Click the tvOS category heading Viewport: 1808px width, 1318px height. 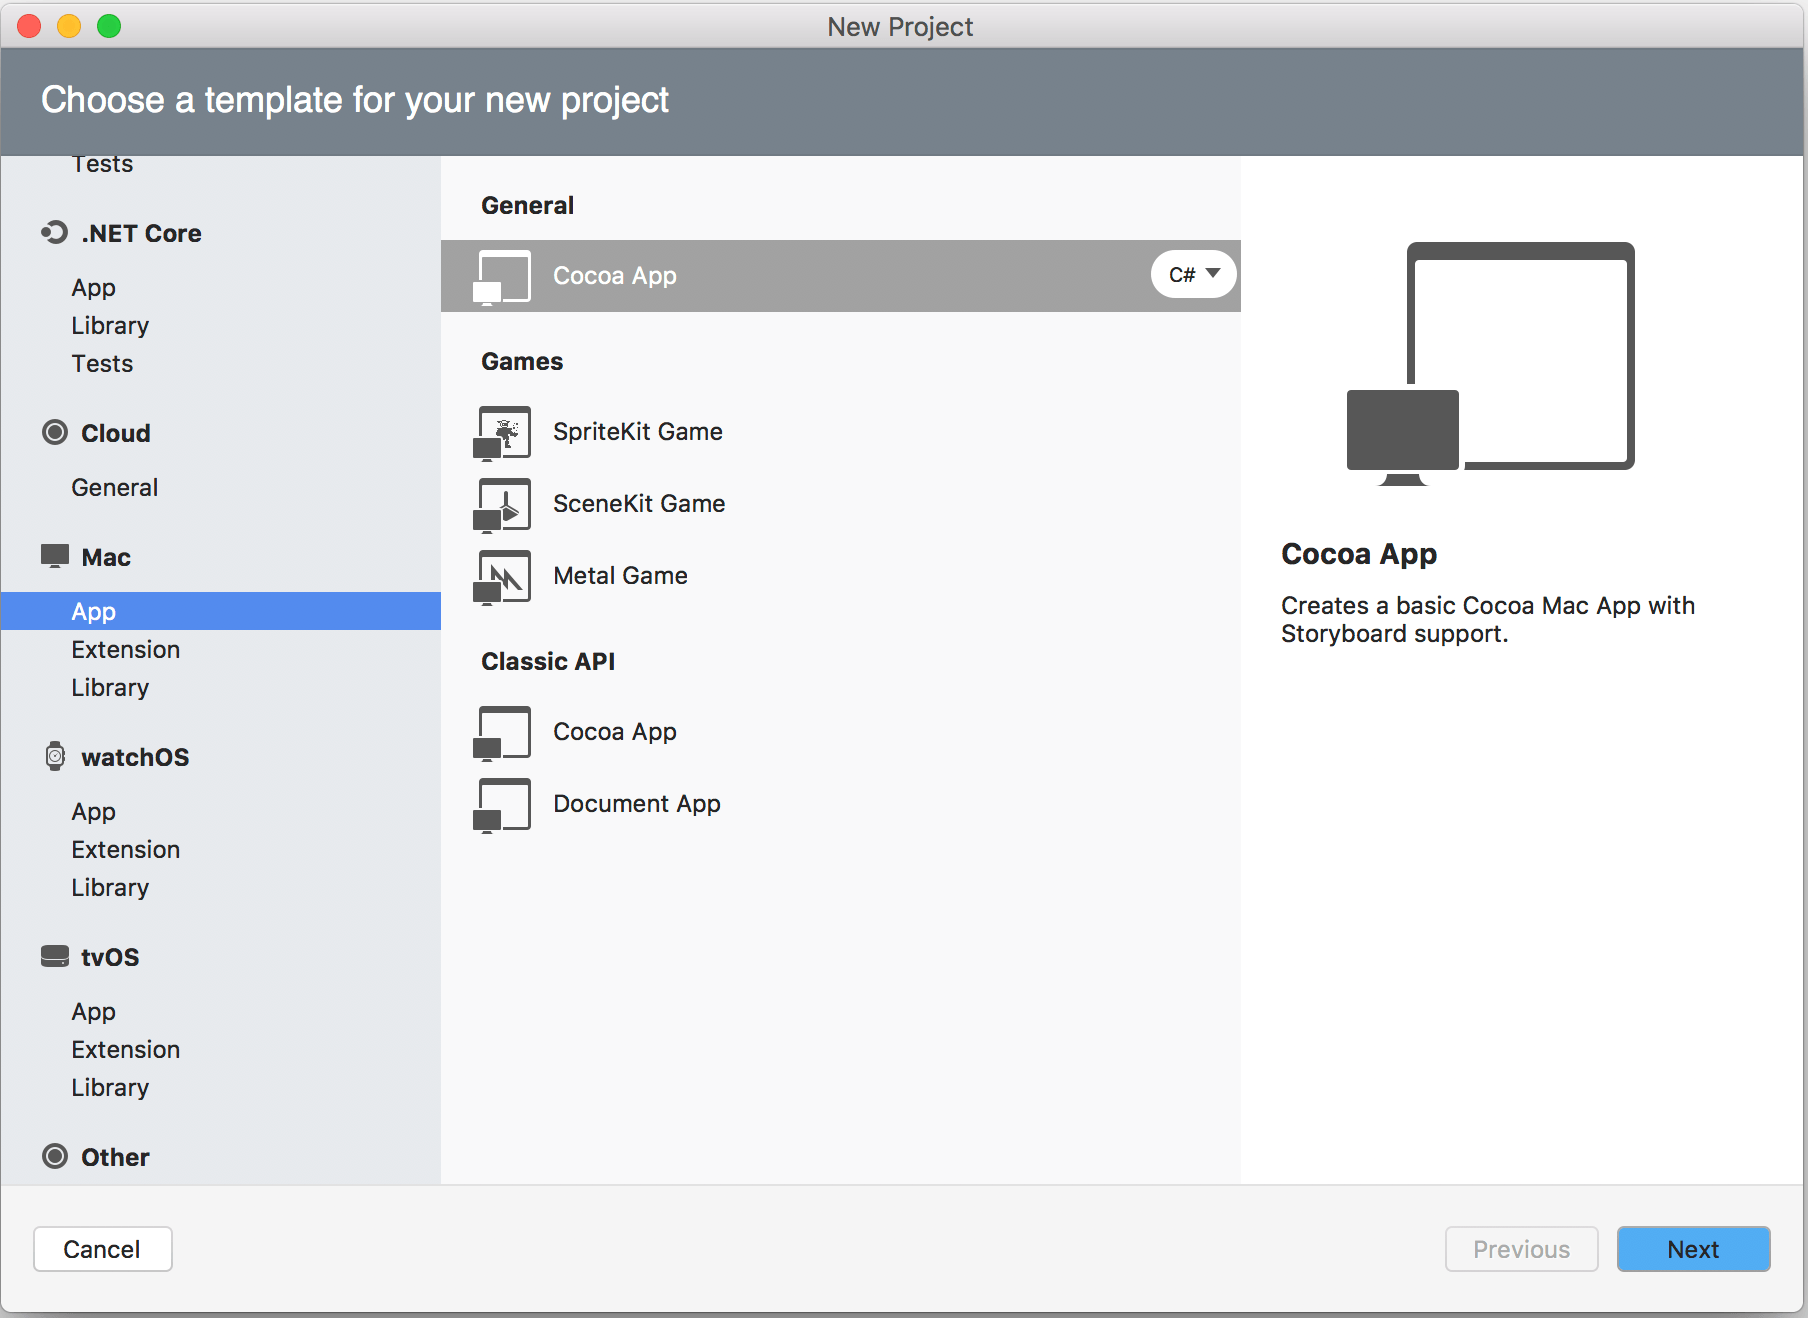pos(110,957)
